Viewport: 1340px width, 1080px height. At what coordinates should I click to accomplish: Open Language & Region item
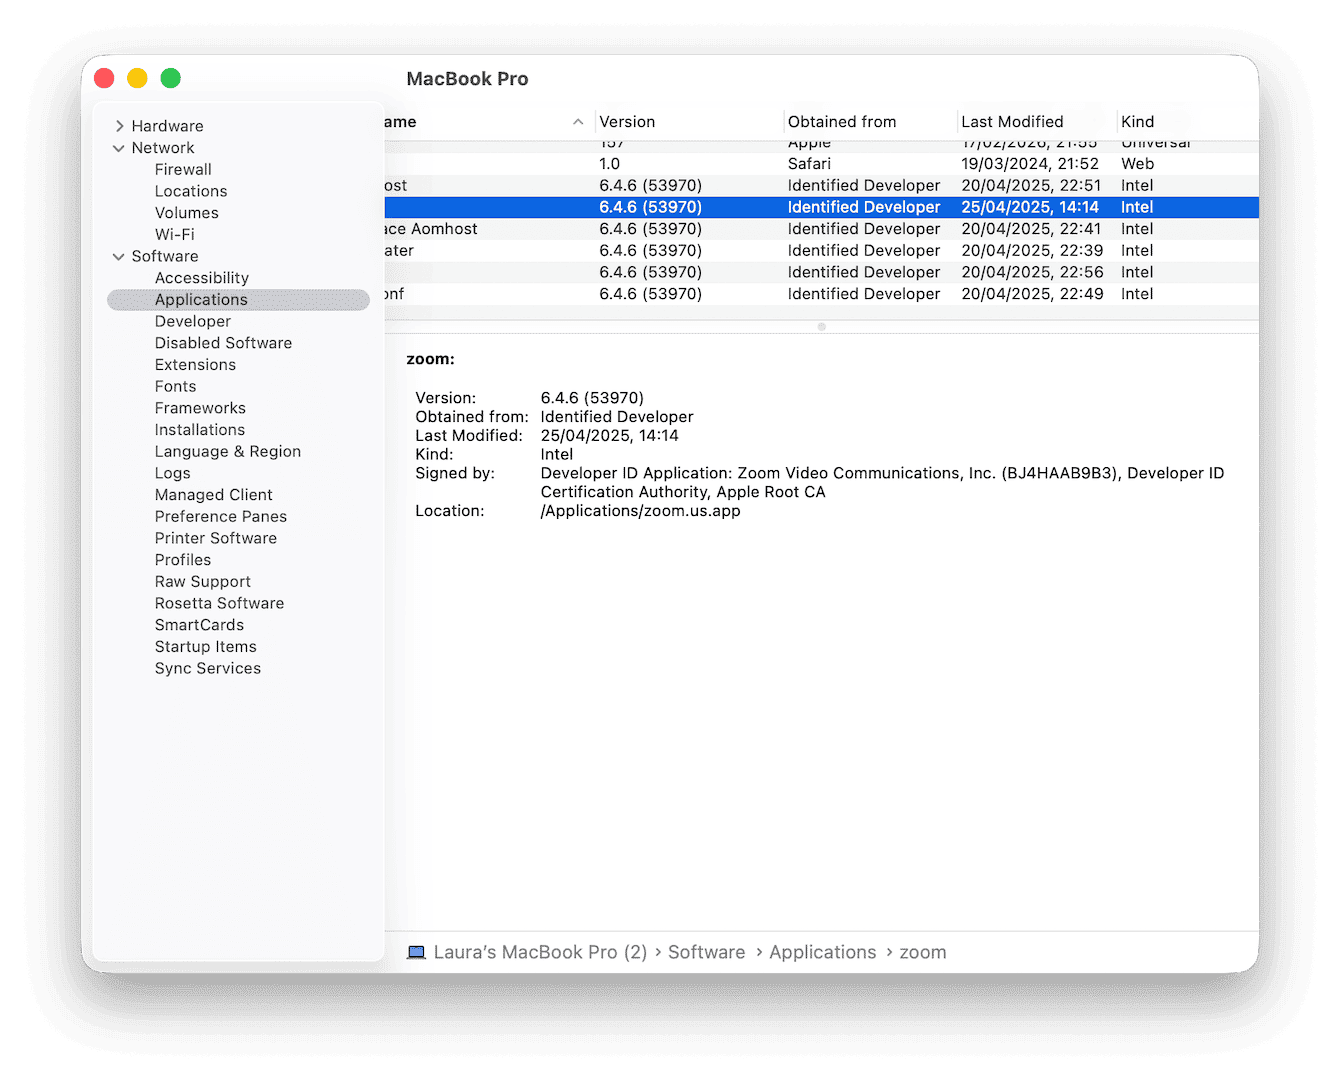tap(228, 452)
